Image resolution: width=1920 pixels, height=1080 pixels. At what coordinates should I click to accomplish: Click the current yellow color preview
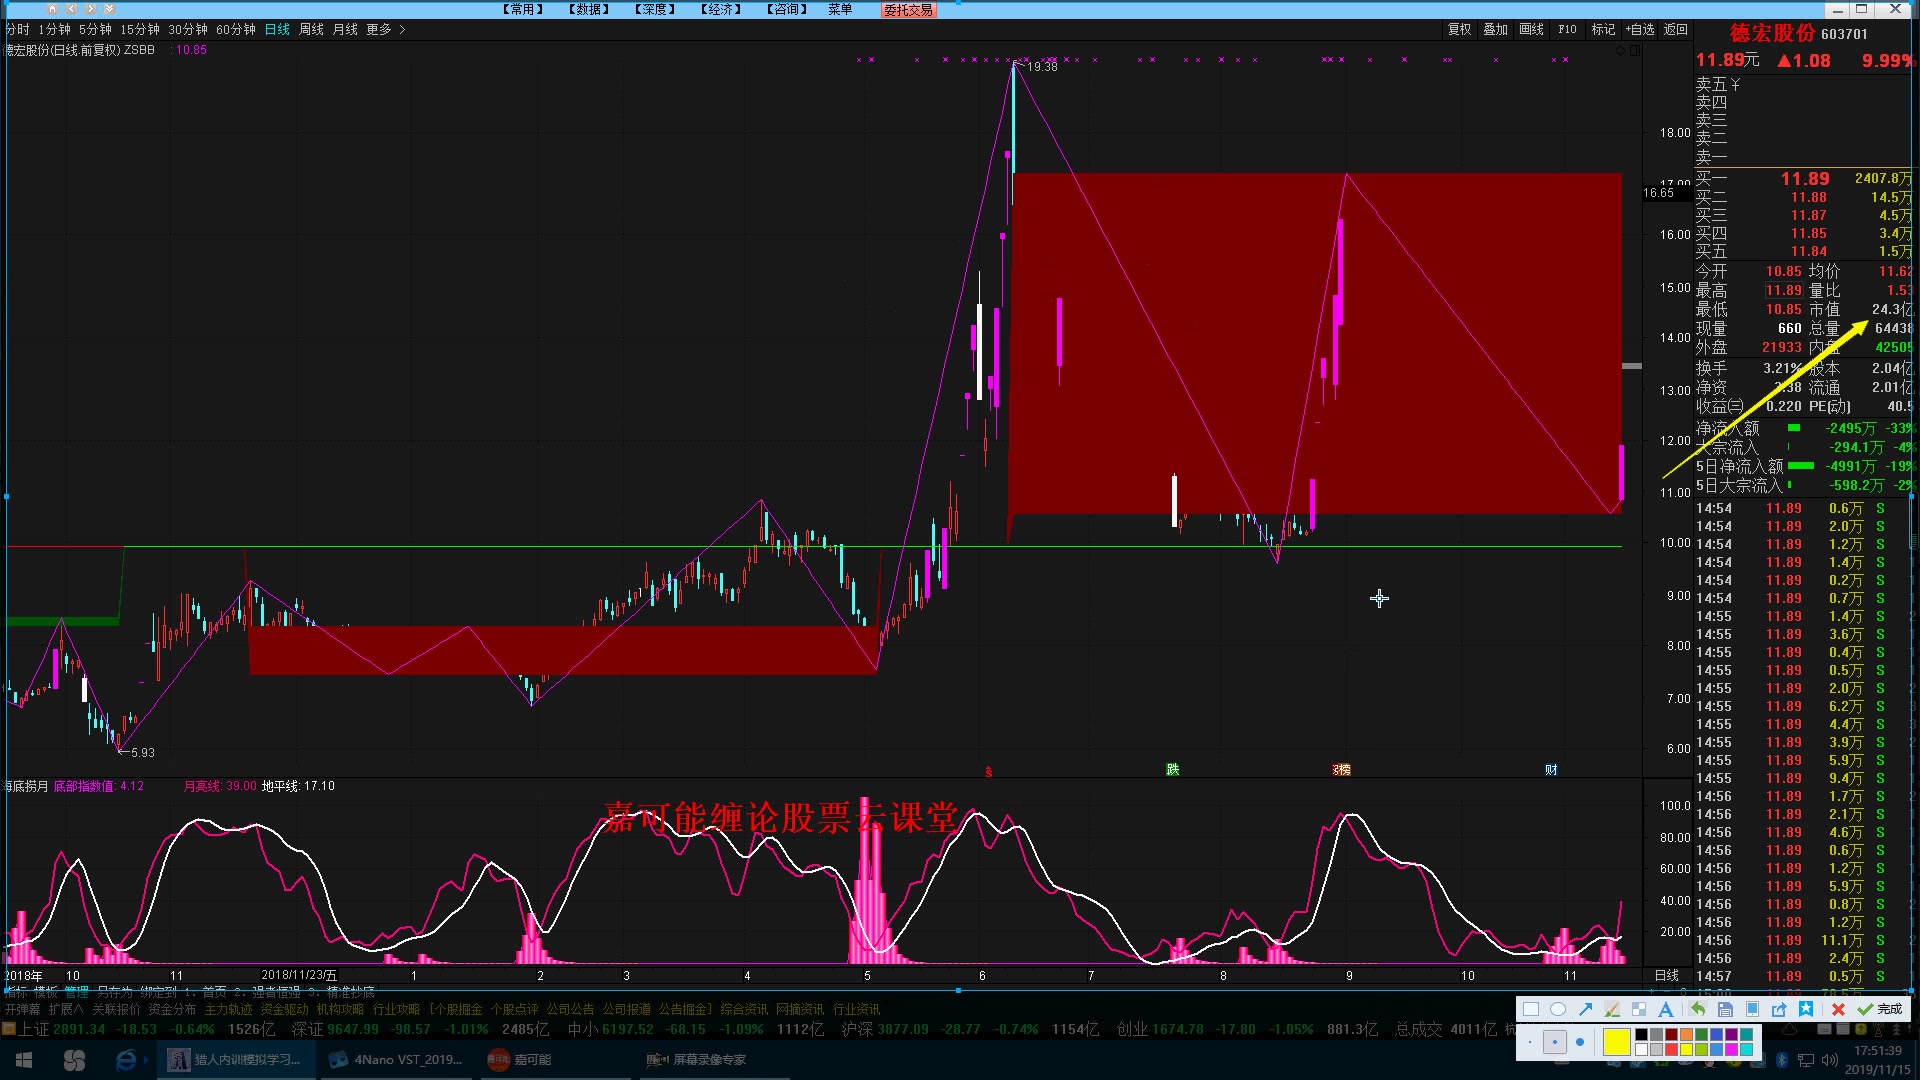tap(1617, 1042)
